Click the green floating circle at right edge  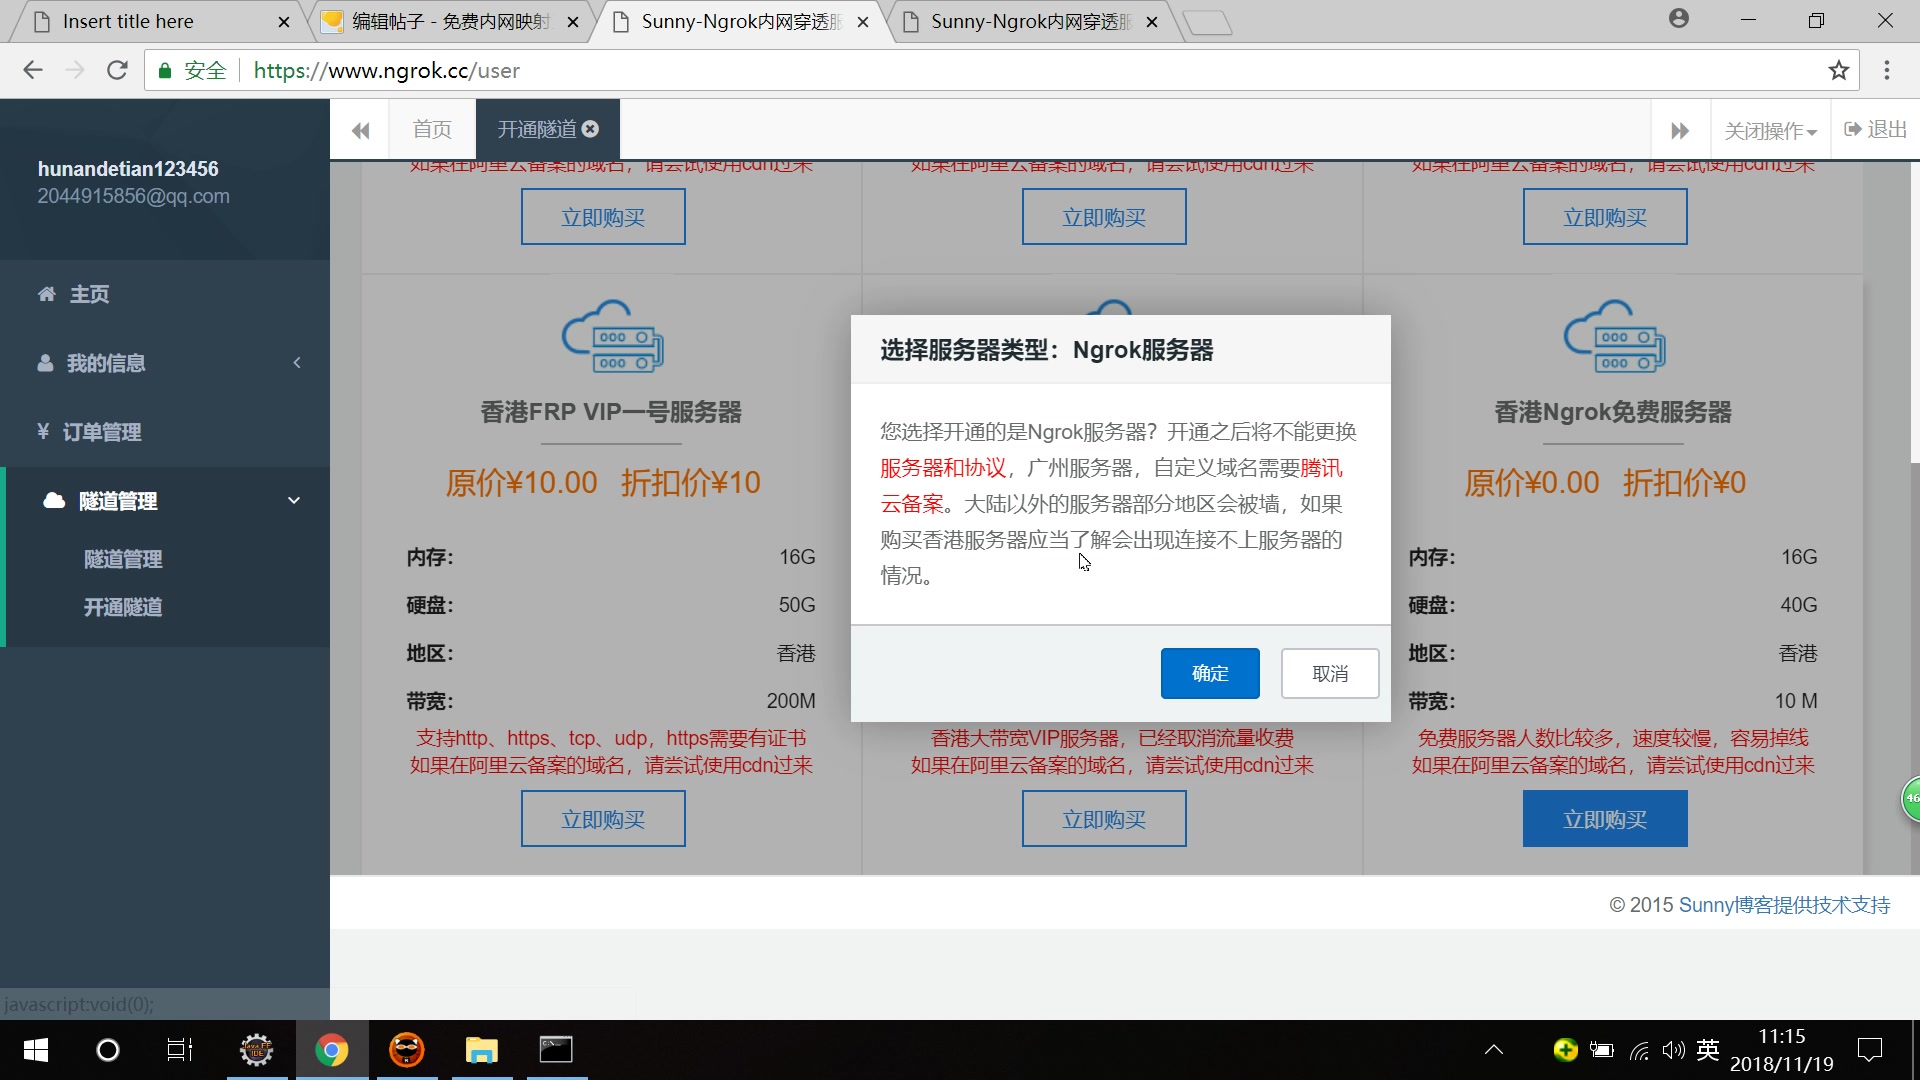(1911, 799)
